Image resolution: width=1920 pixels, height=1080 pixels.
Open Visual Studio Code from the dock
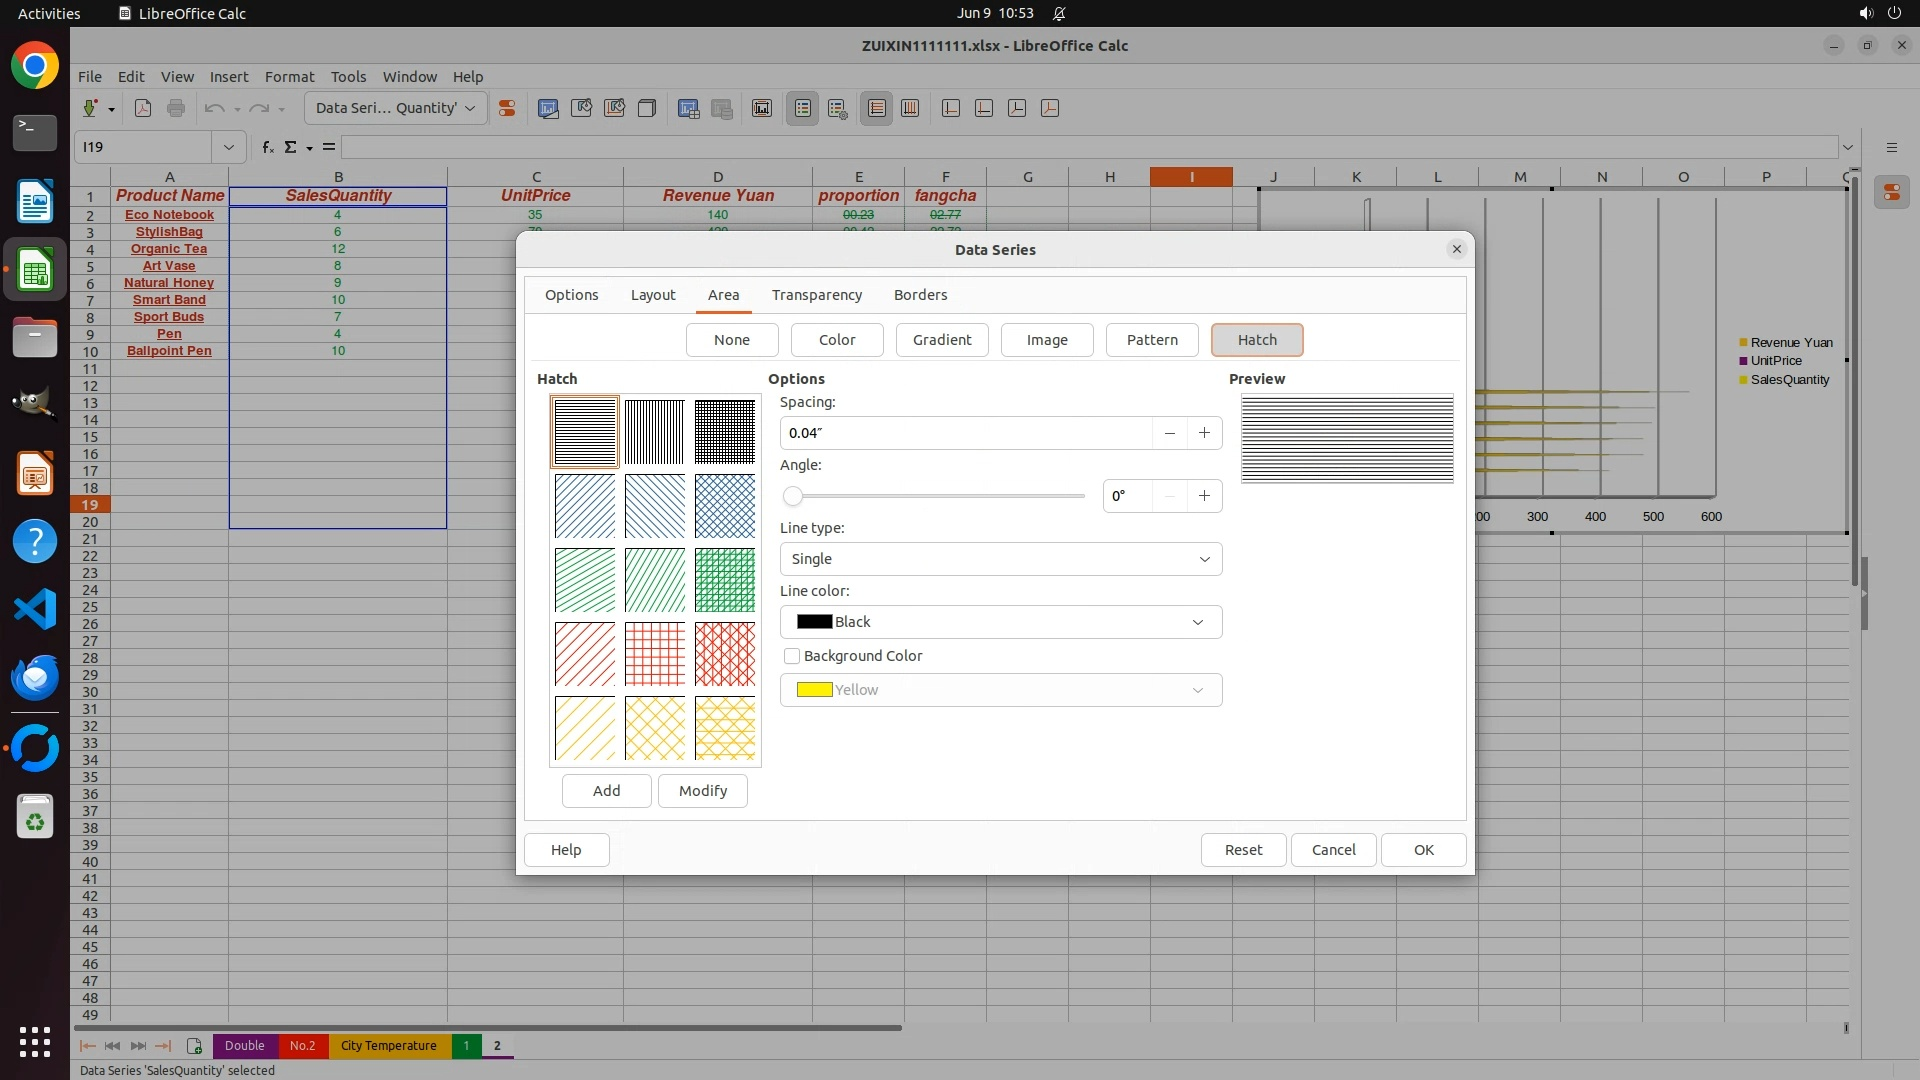point(35,609)
